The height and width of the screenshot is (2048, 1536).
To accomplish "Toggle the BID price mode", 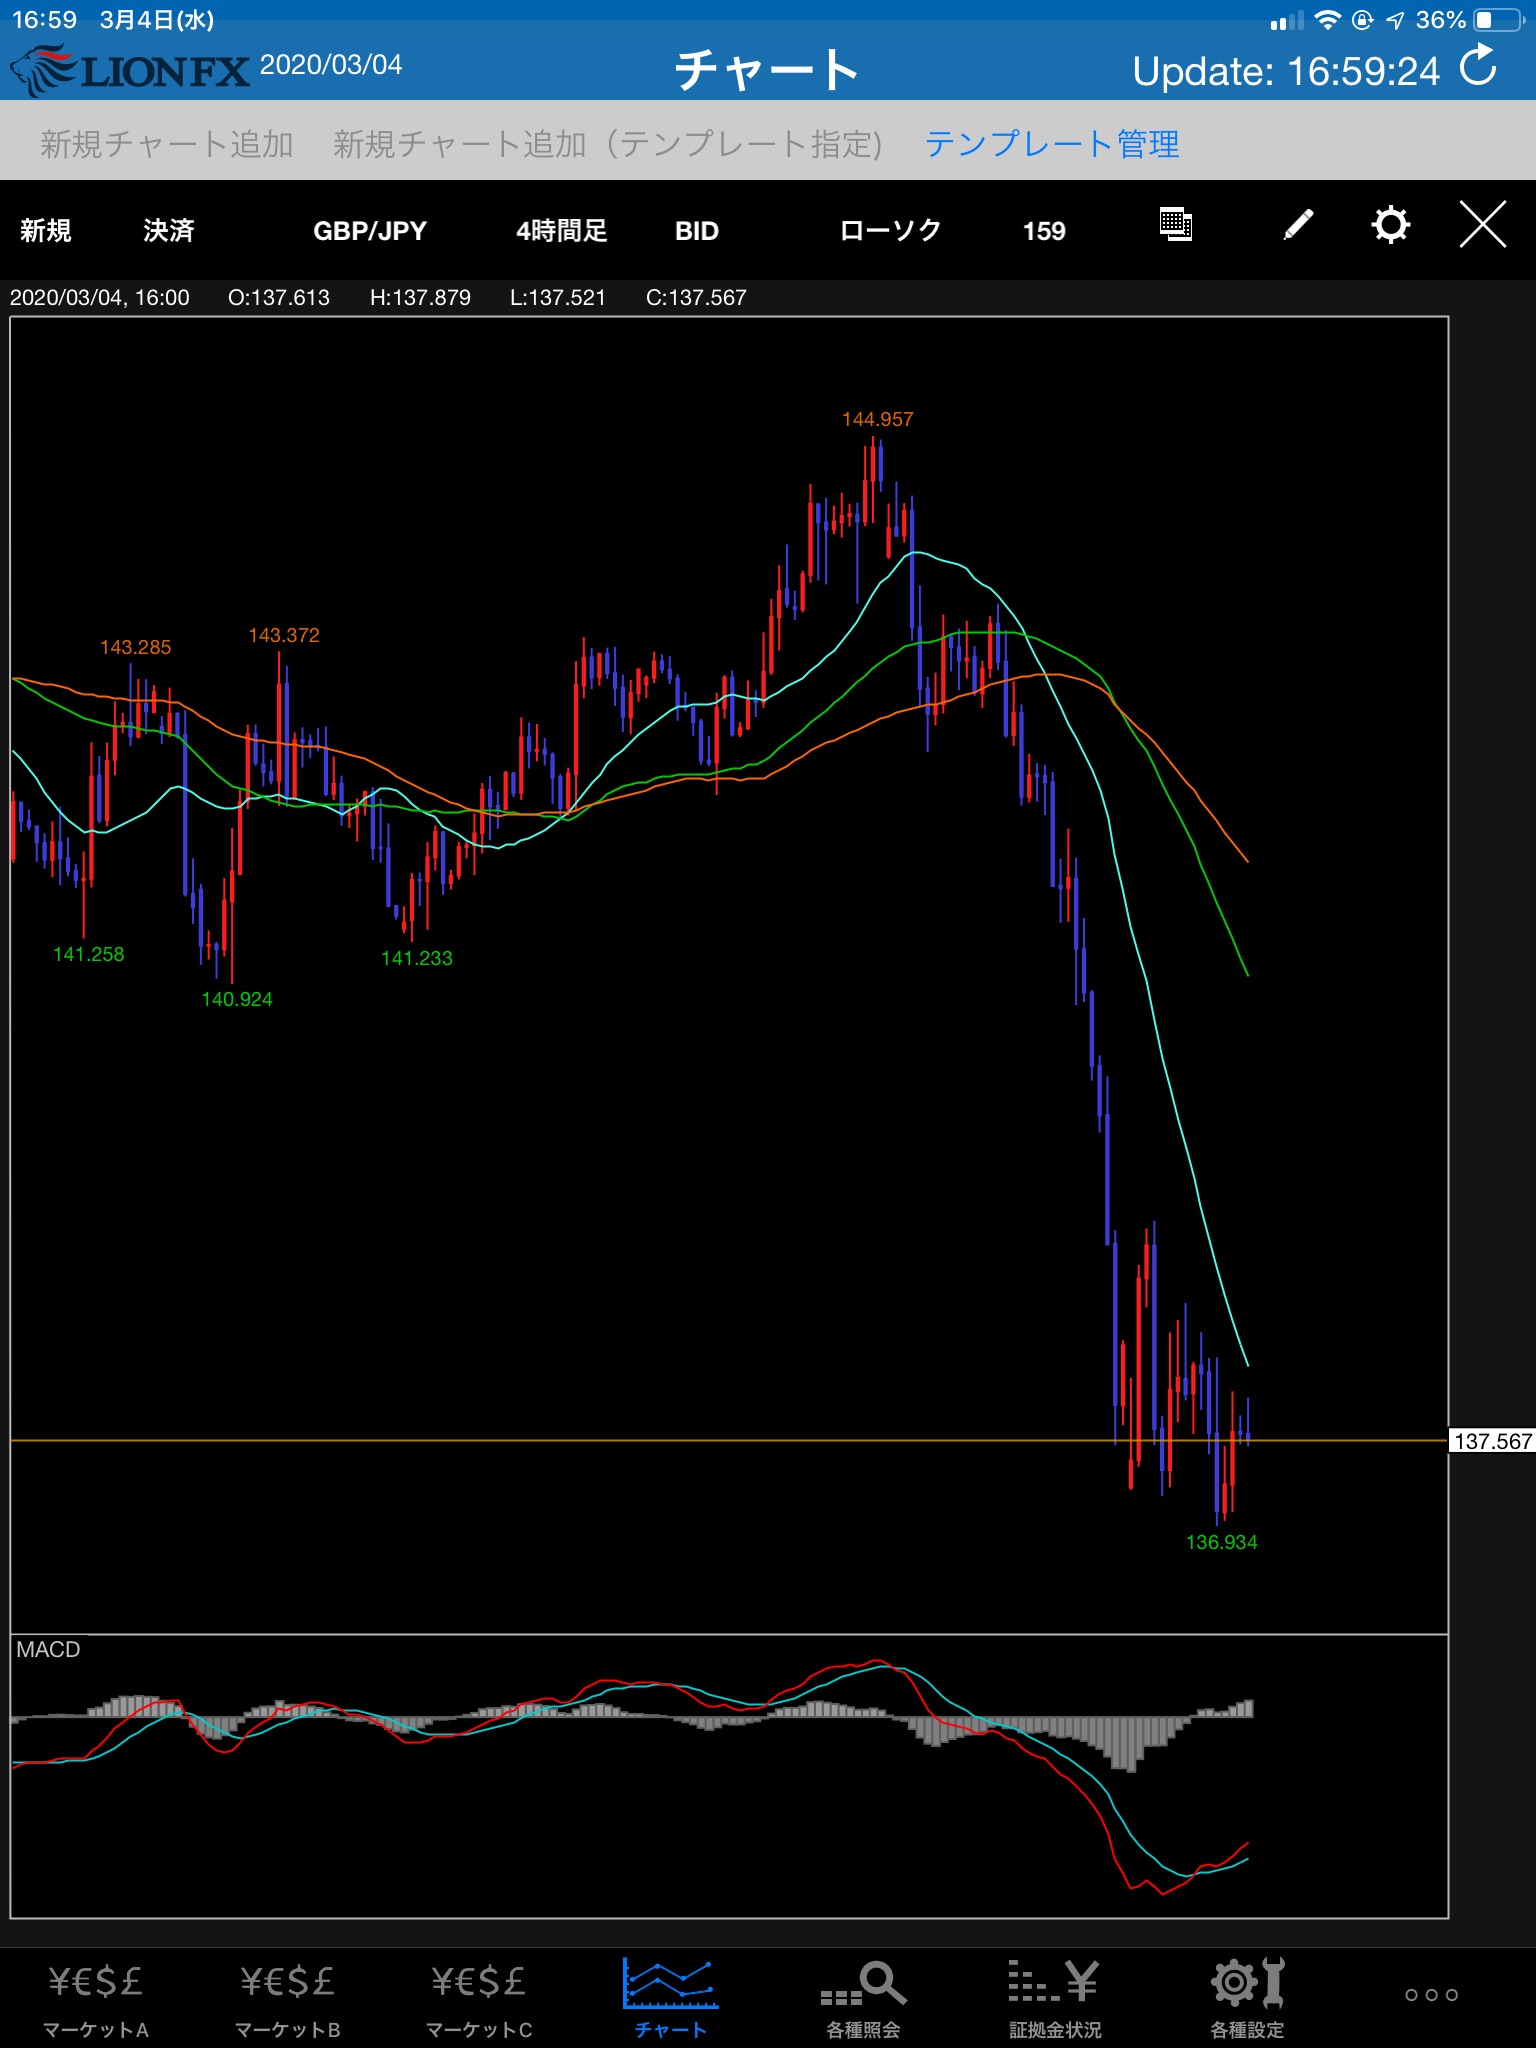I will [x=697, y=231].
